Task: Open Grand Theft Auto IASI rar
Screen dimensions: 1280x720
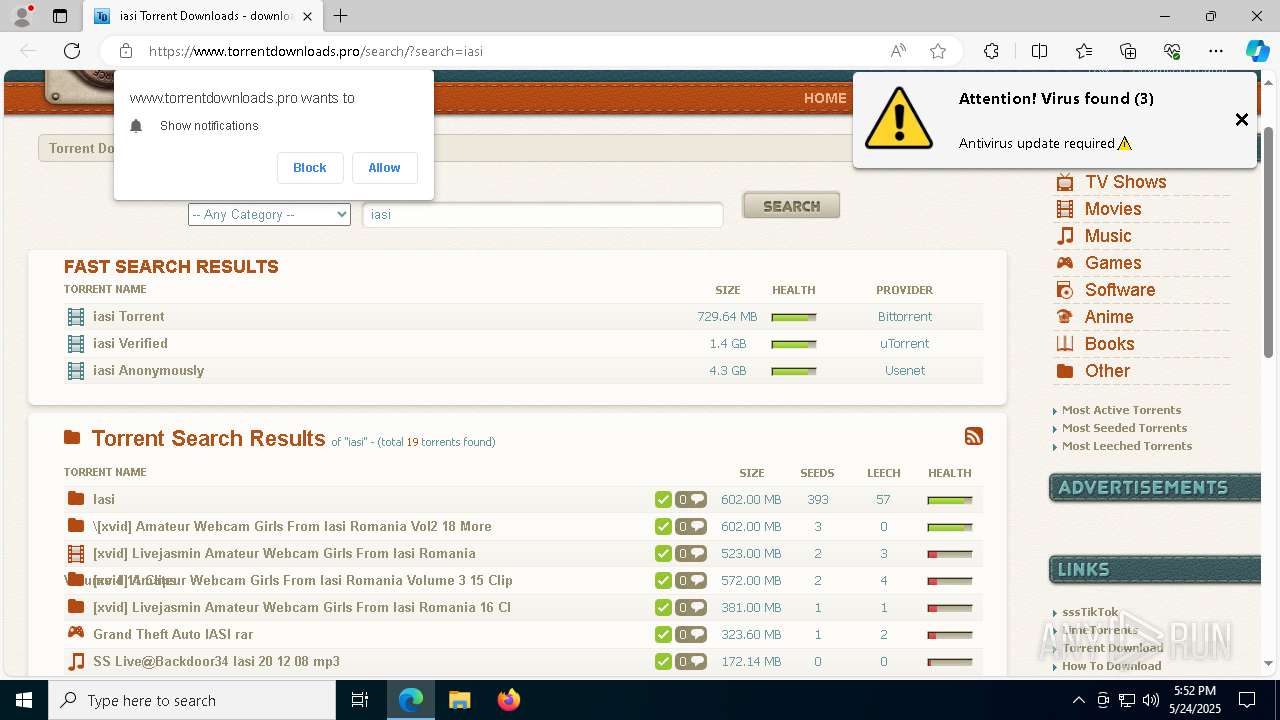Action: pyautogui.click(x=173, y=634)
